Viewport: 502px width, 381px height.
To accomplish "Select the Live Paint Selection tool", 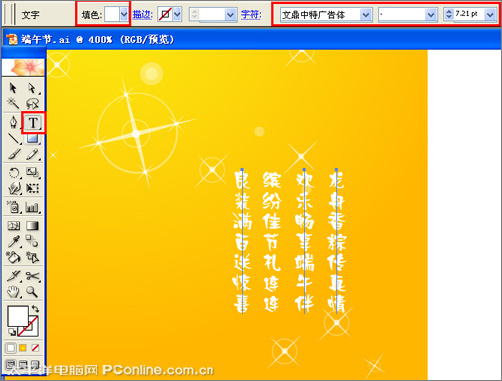I will click(32, 257).
